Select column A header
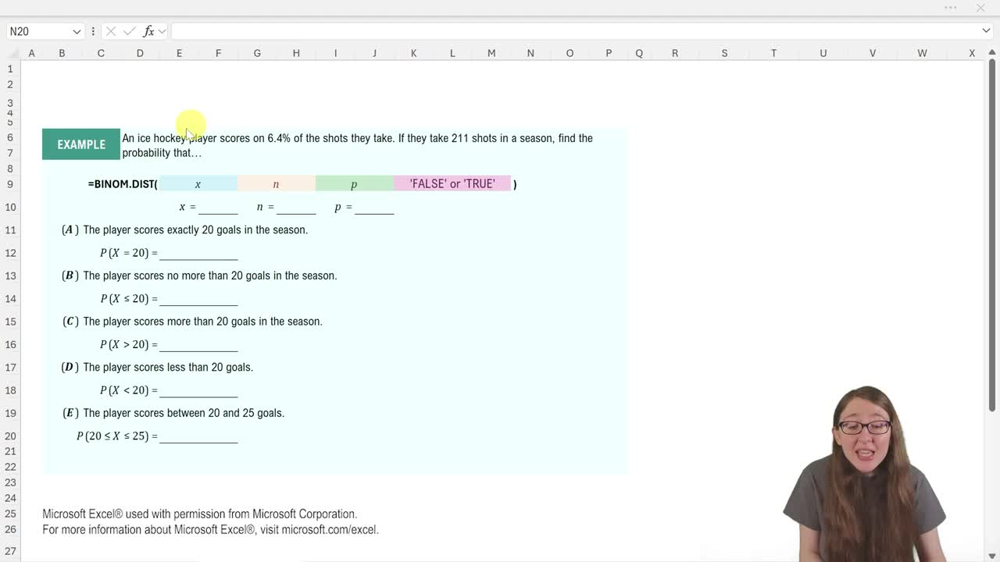The width and height of the screenshot is (1000, 562). pyautogui.click(x=31, y=53)
